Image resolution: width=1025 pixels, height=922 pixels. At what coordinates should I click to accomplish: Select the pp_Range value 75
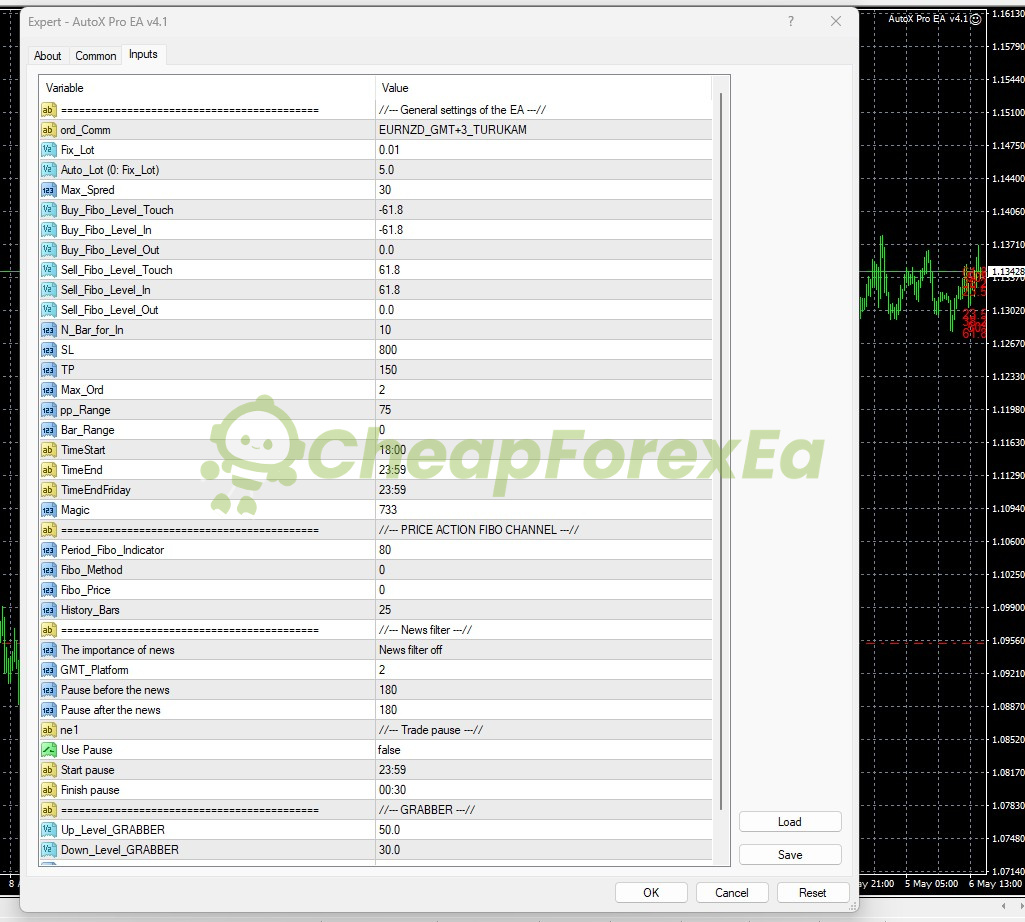[544, 410]
